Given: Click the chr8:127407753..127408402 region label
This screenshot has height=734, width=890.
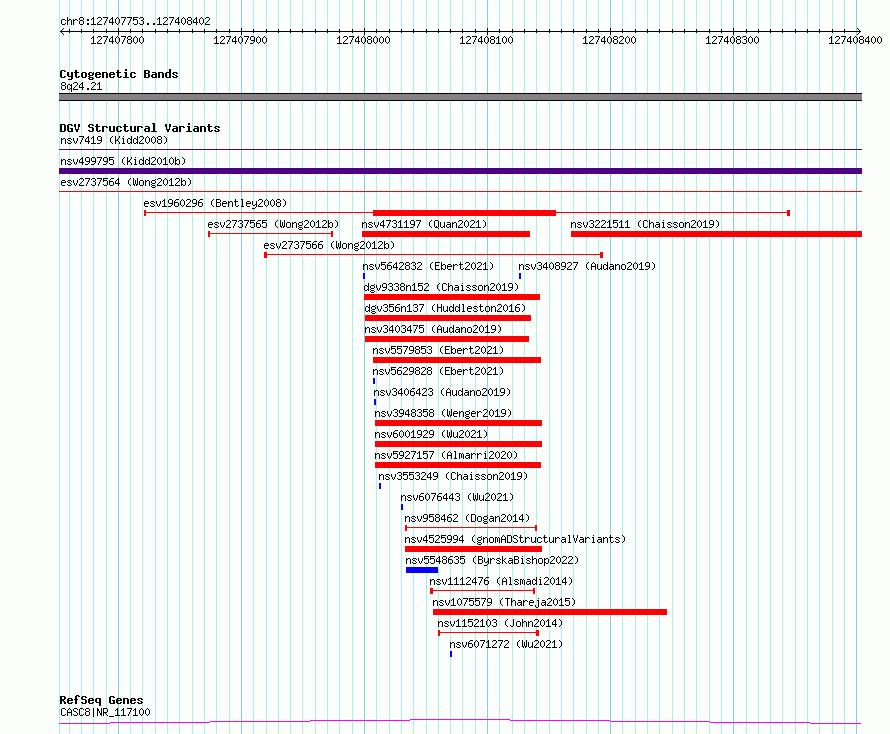Looking at the screenshot, I should click(x=135, y=22).
